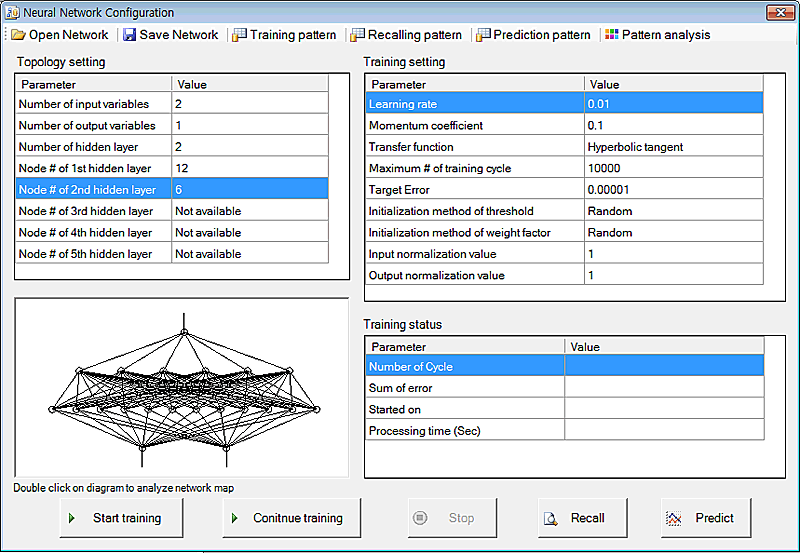Click the Open Network folder icon

[18, 35]
